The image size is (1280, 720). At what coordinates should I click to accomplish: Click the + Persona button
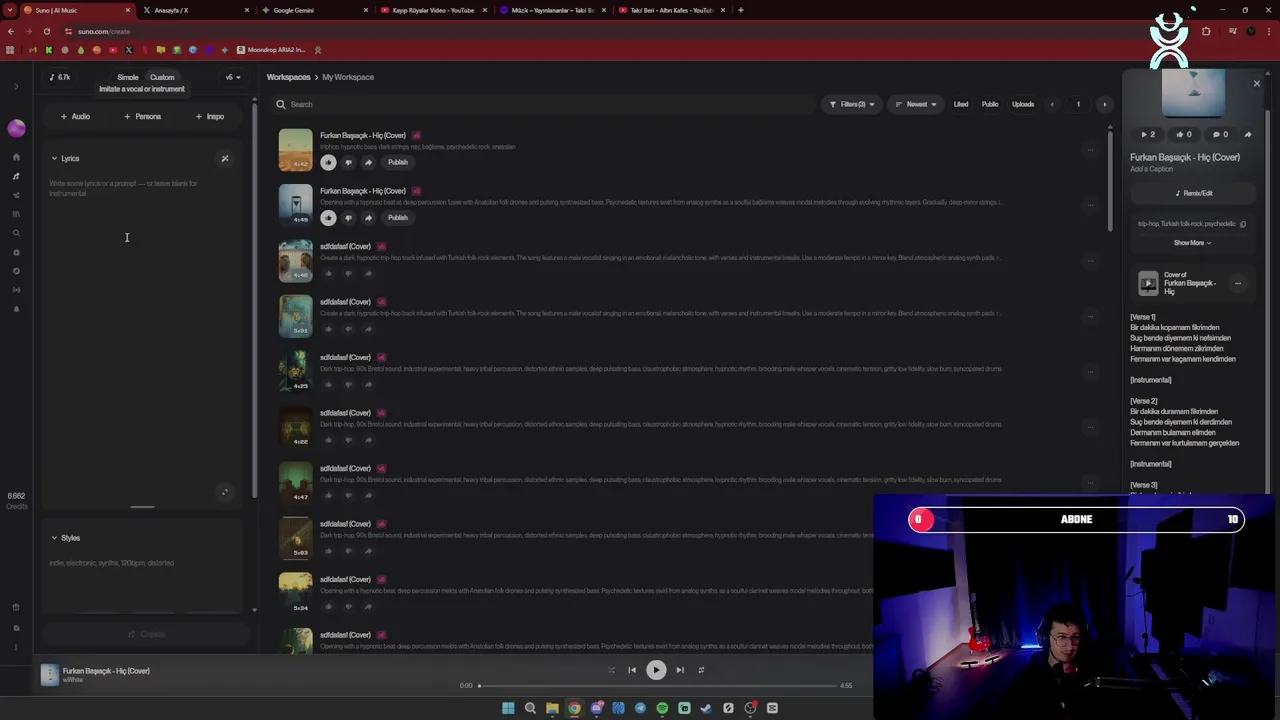click(x=143, y=116)
